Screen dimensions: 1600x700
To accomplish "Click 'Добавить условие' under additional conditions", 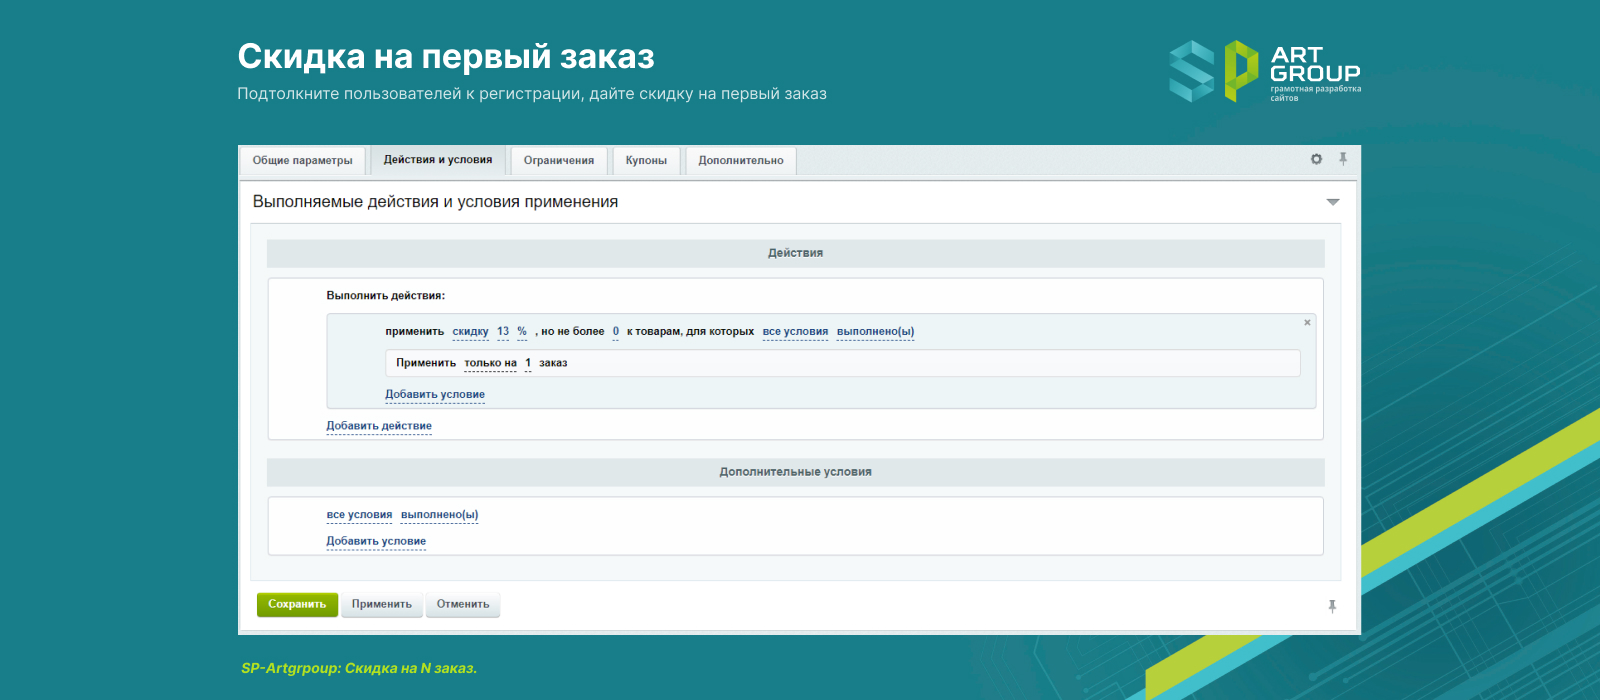I will (376, 542).
